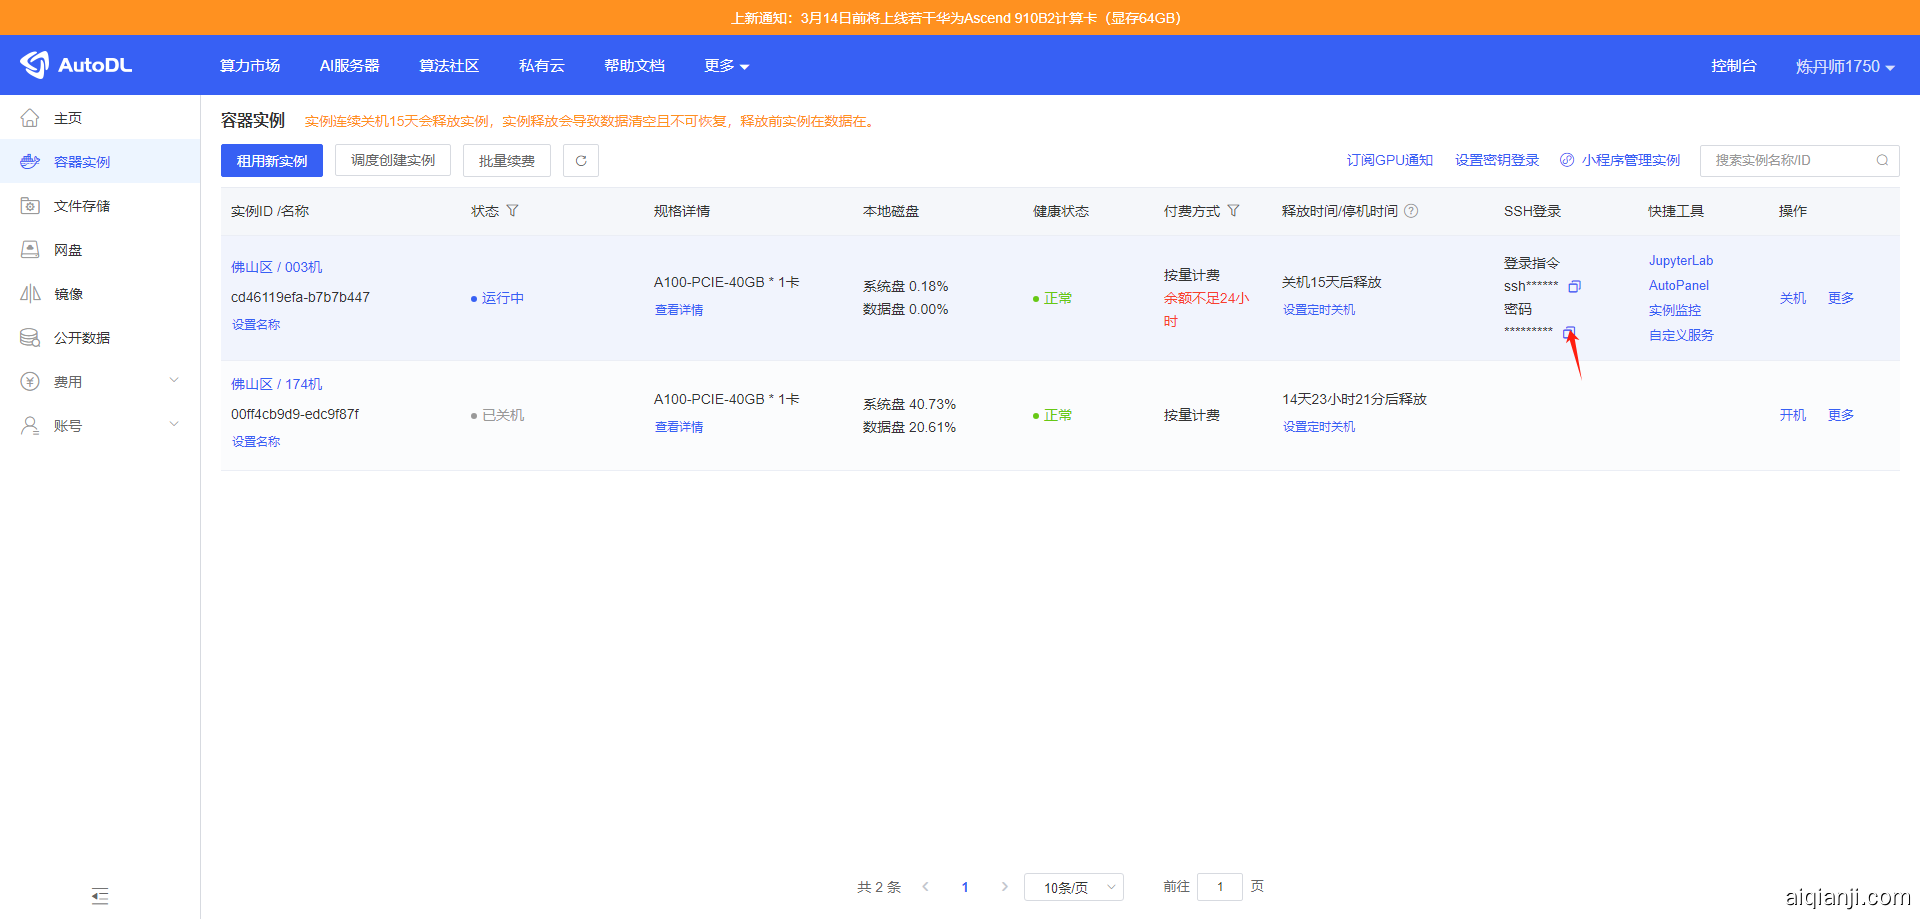The image size is (1920, 919).
Task: Collapse the sidebar using bottom-left icon
Action: coord(100,896)
